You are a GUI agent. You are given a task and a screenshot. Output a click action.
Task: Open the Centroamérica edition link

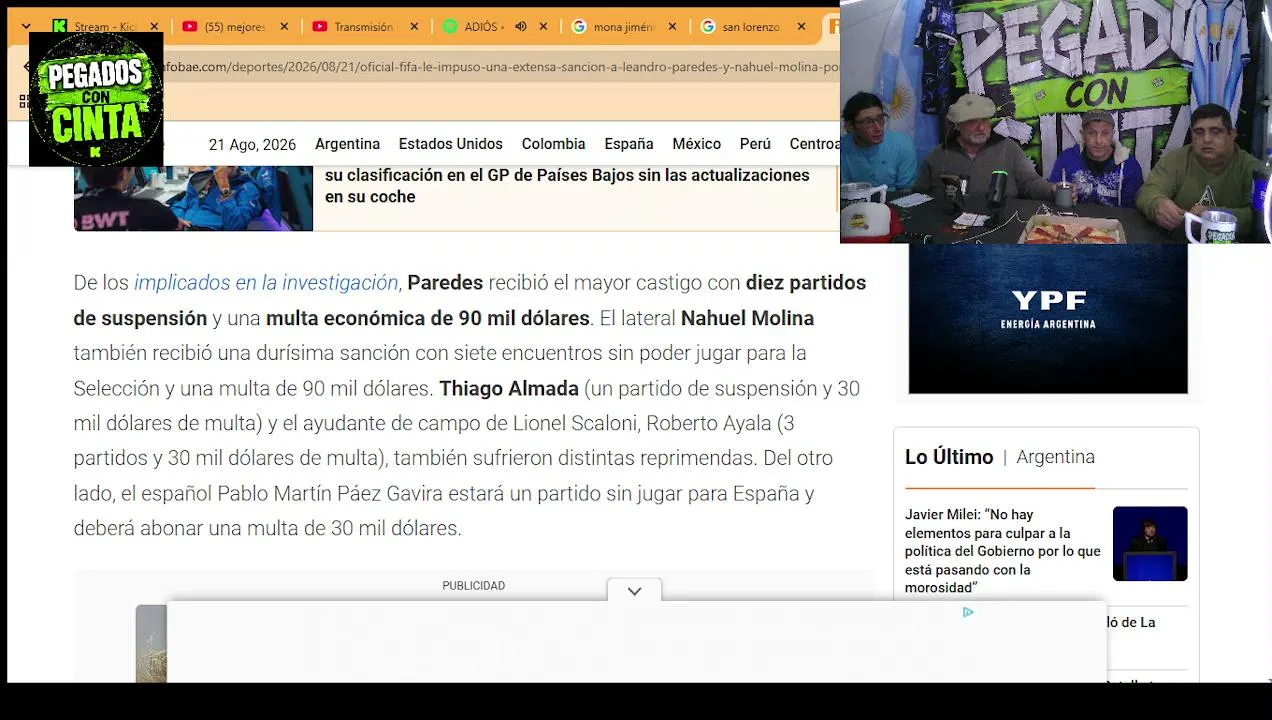coord(814,144)
